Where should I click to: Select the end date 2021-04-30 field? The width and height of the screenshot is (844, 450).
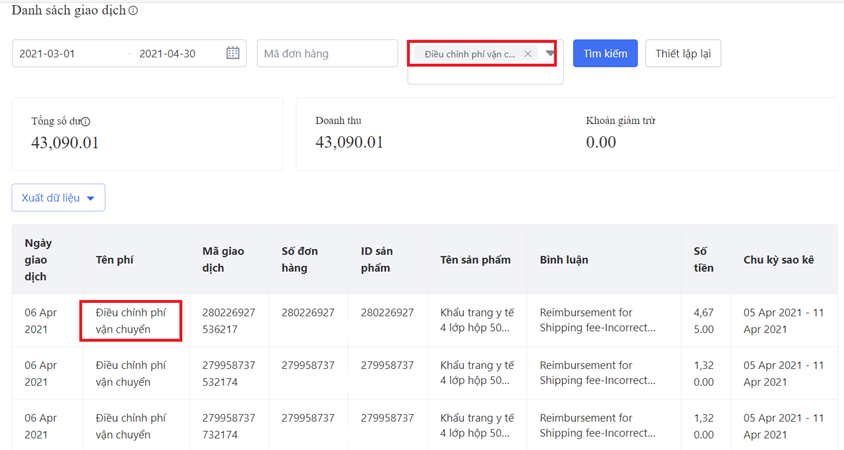167,54
